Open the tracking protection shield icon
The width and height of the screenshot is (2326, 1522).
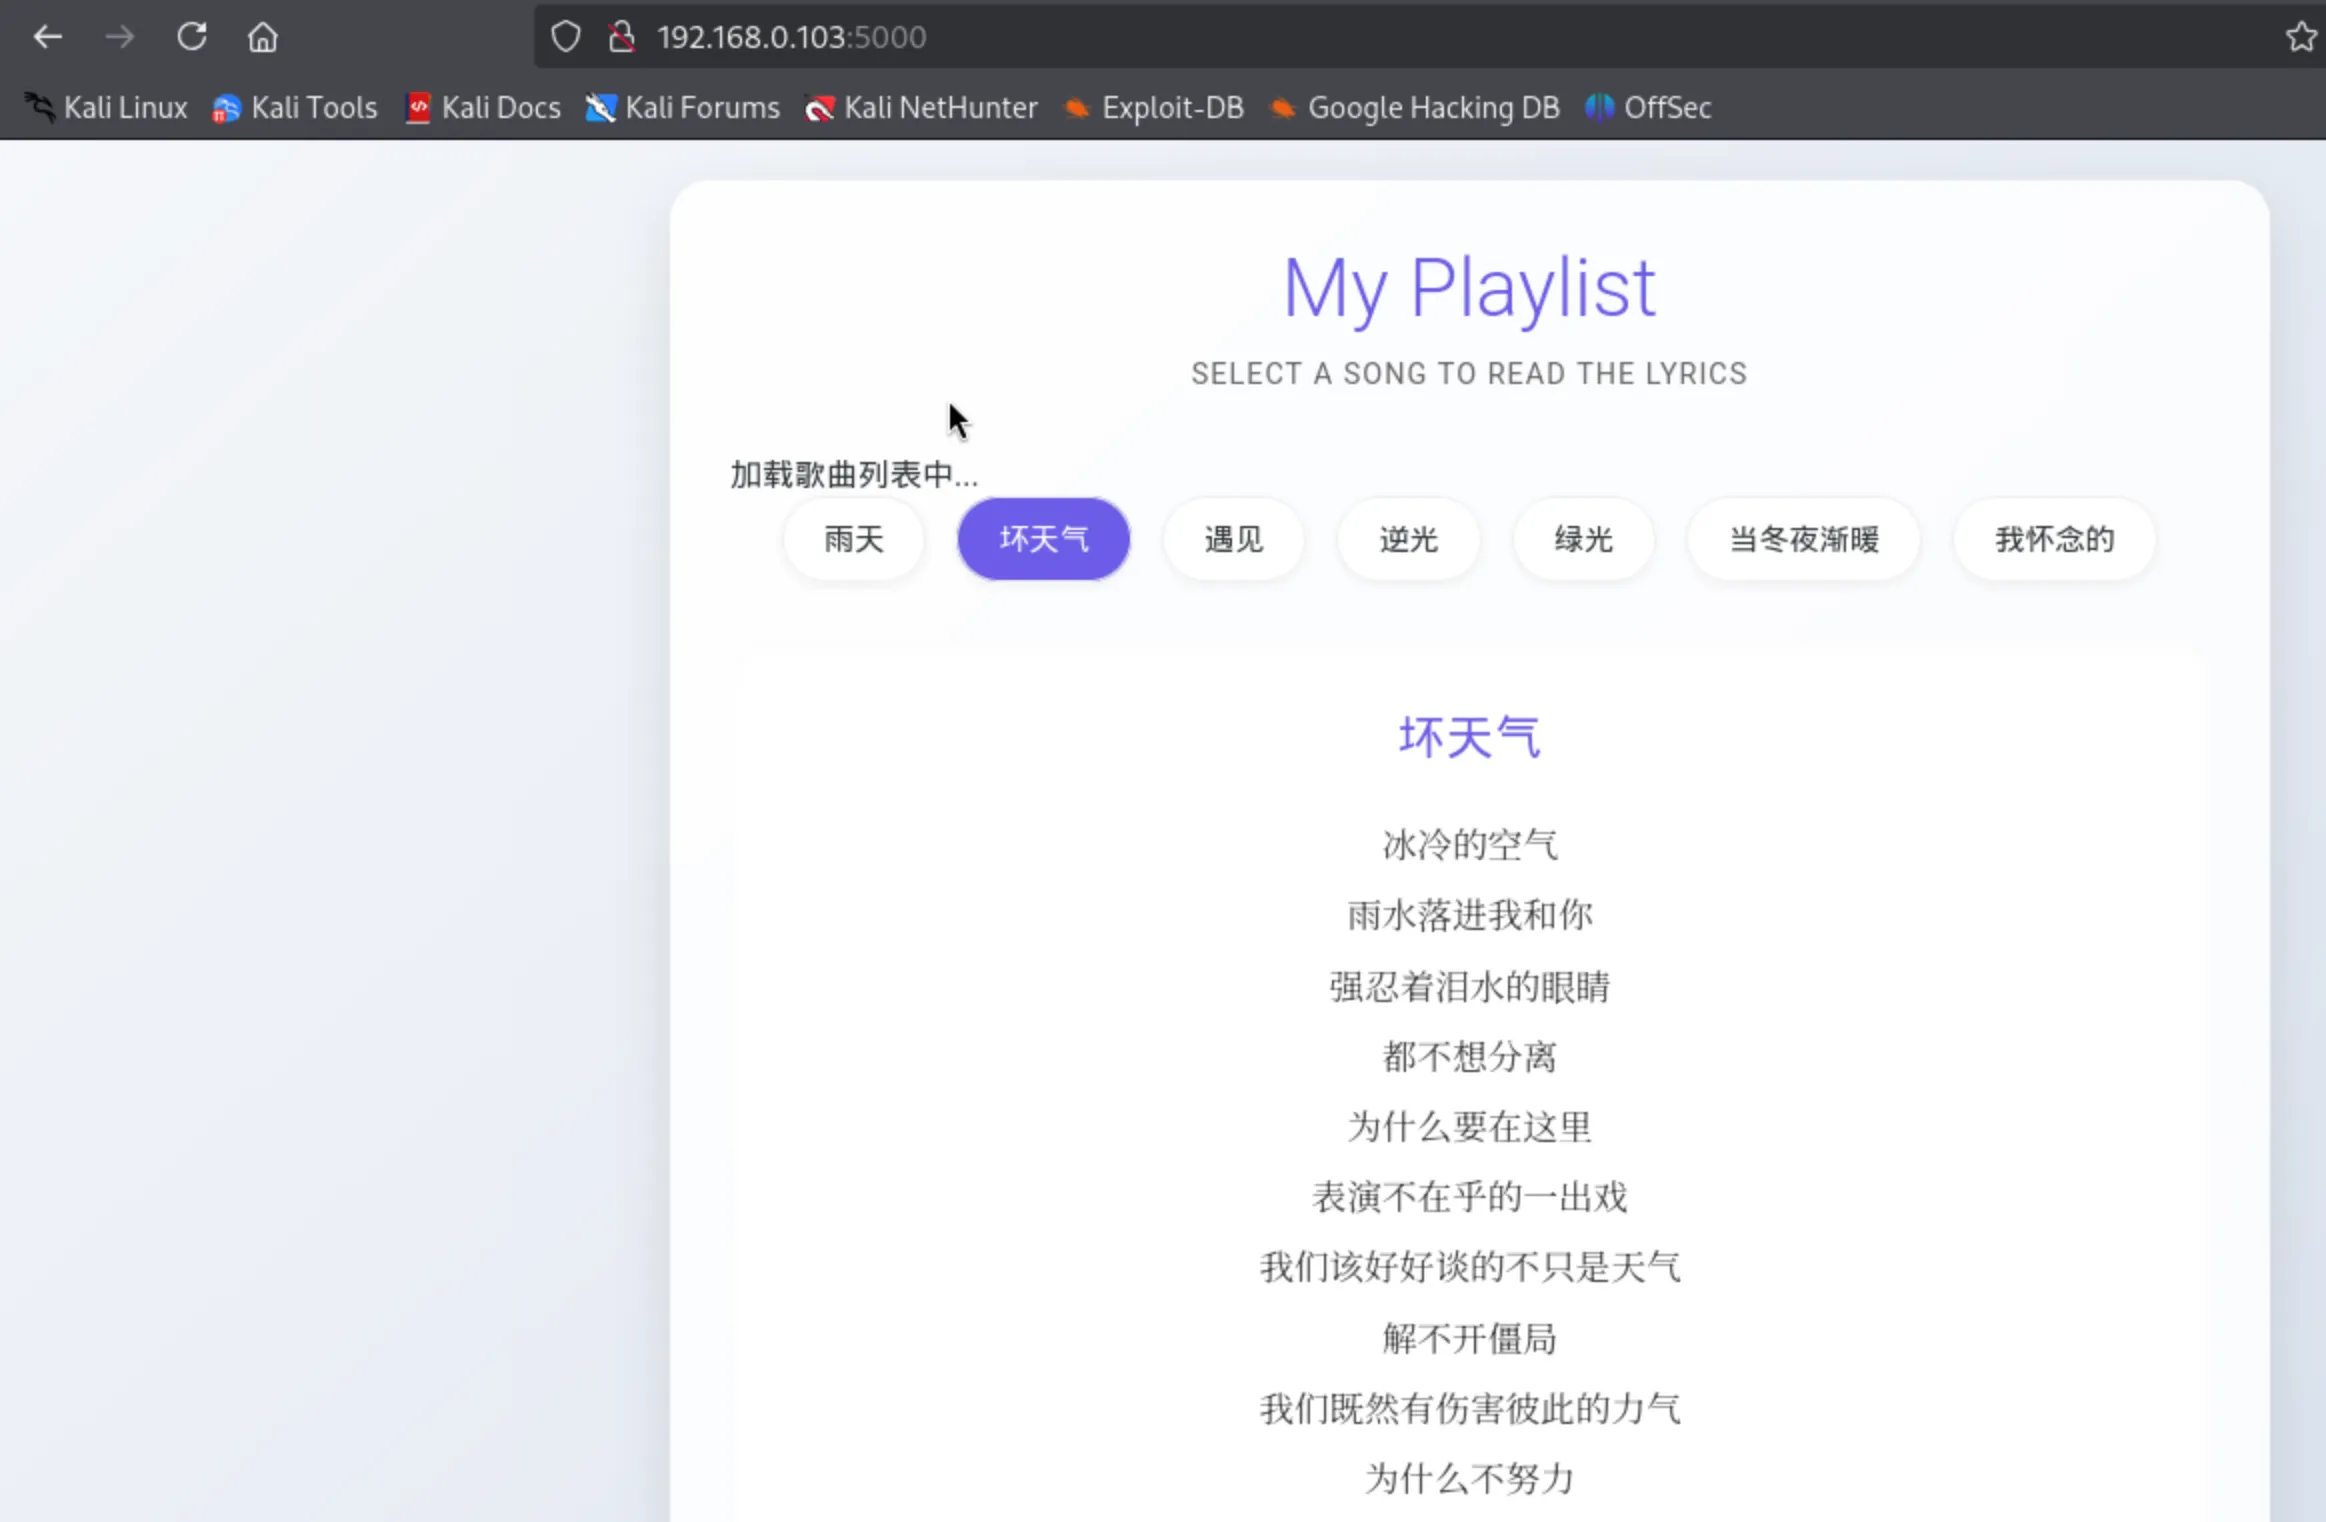(566, 37)
